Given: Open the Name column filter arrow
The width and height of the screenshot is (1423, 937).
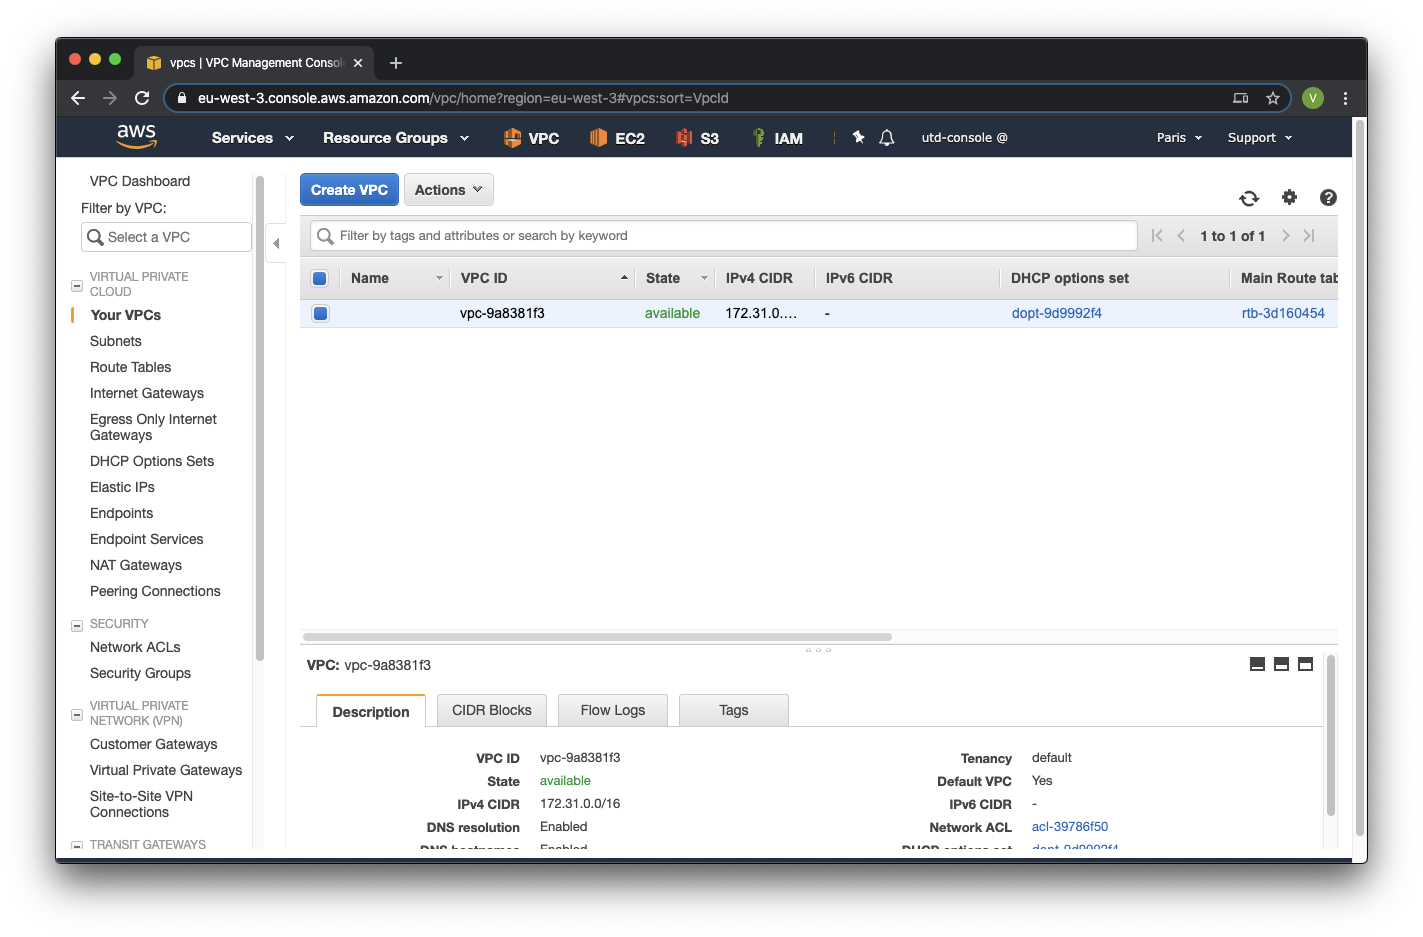Looking at the screenshot, I should [x=439, y=278].
